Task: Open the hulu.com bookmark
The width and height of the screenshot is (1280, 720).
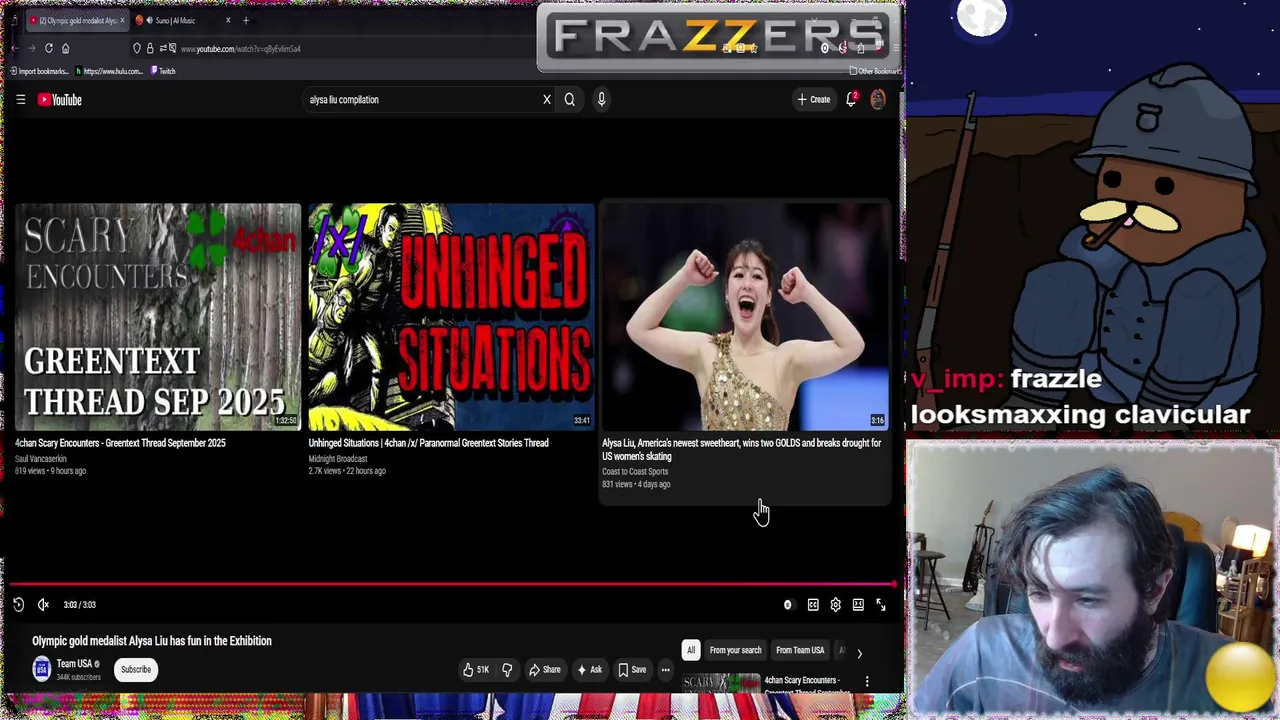Action: pos(109,71)
